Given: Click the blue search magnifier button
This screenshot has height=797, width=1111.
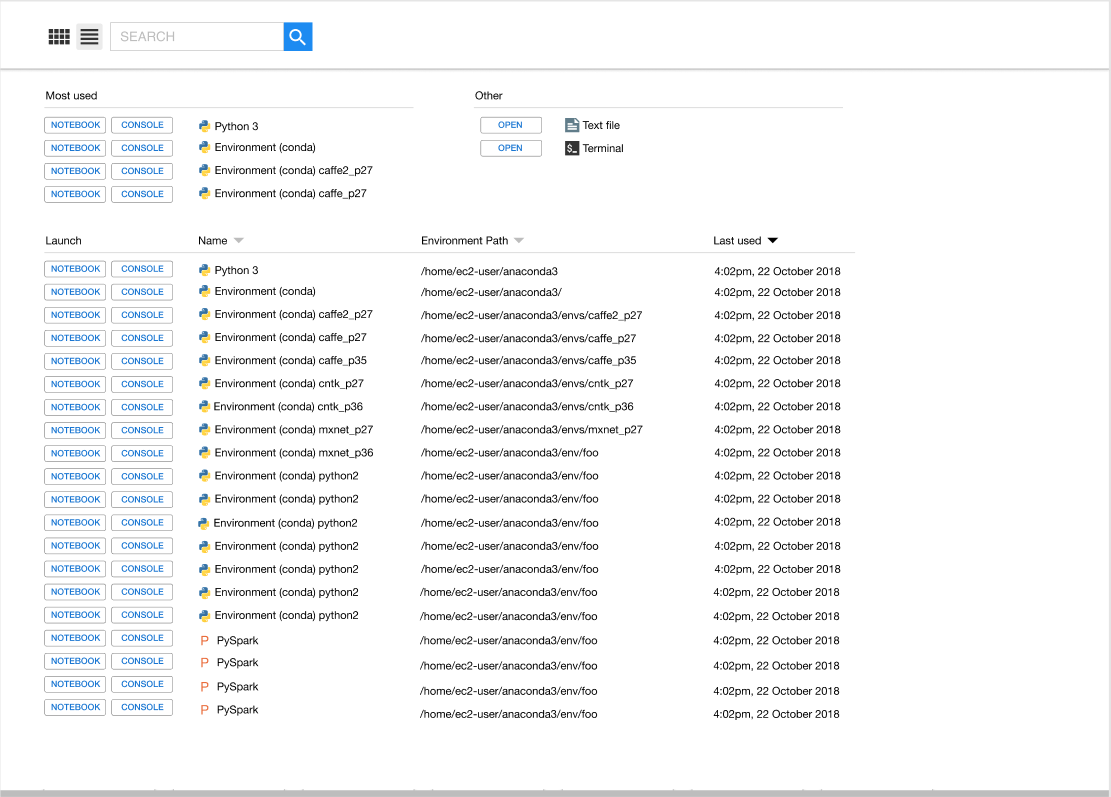Looking at the screenshot, I should pos(298,37).
